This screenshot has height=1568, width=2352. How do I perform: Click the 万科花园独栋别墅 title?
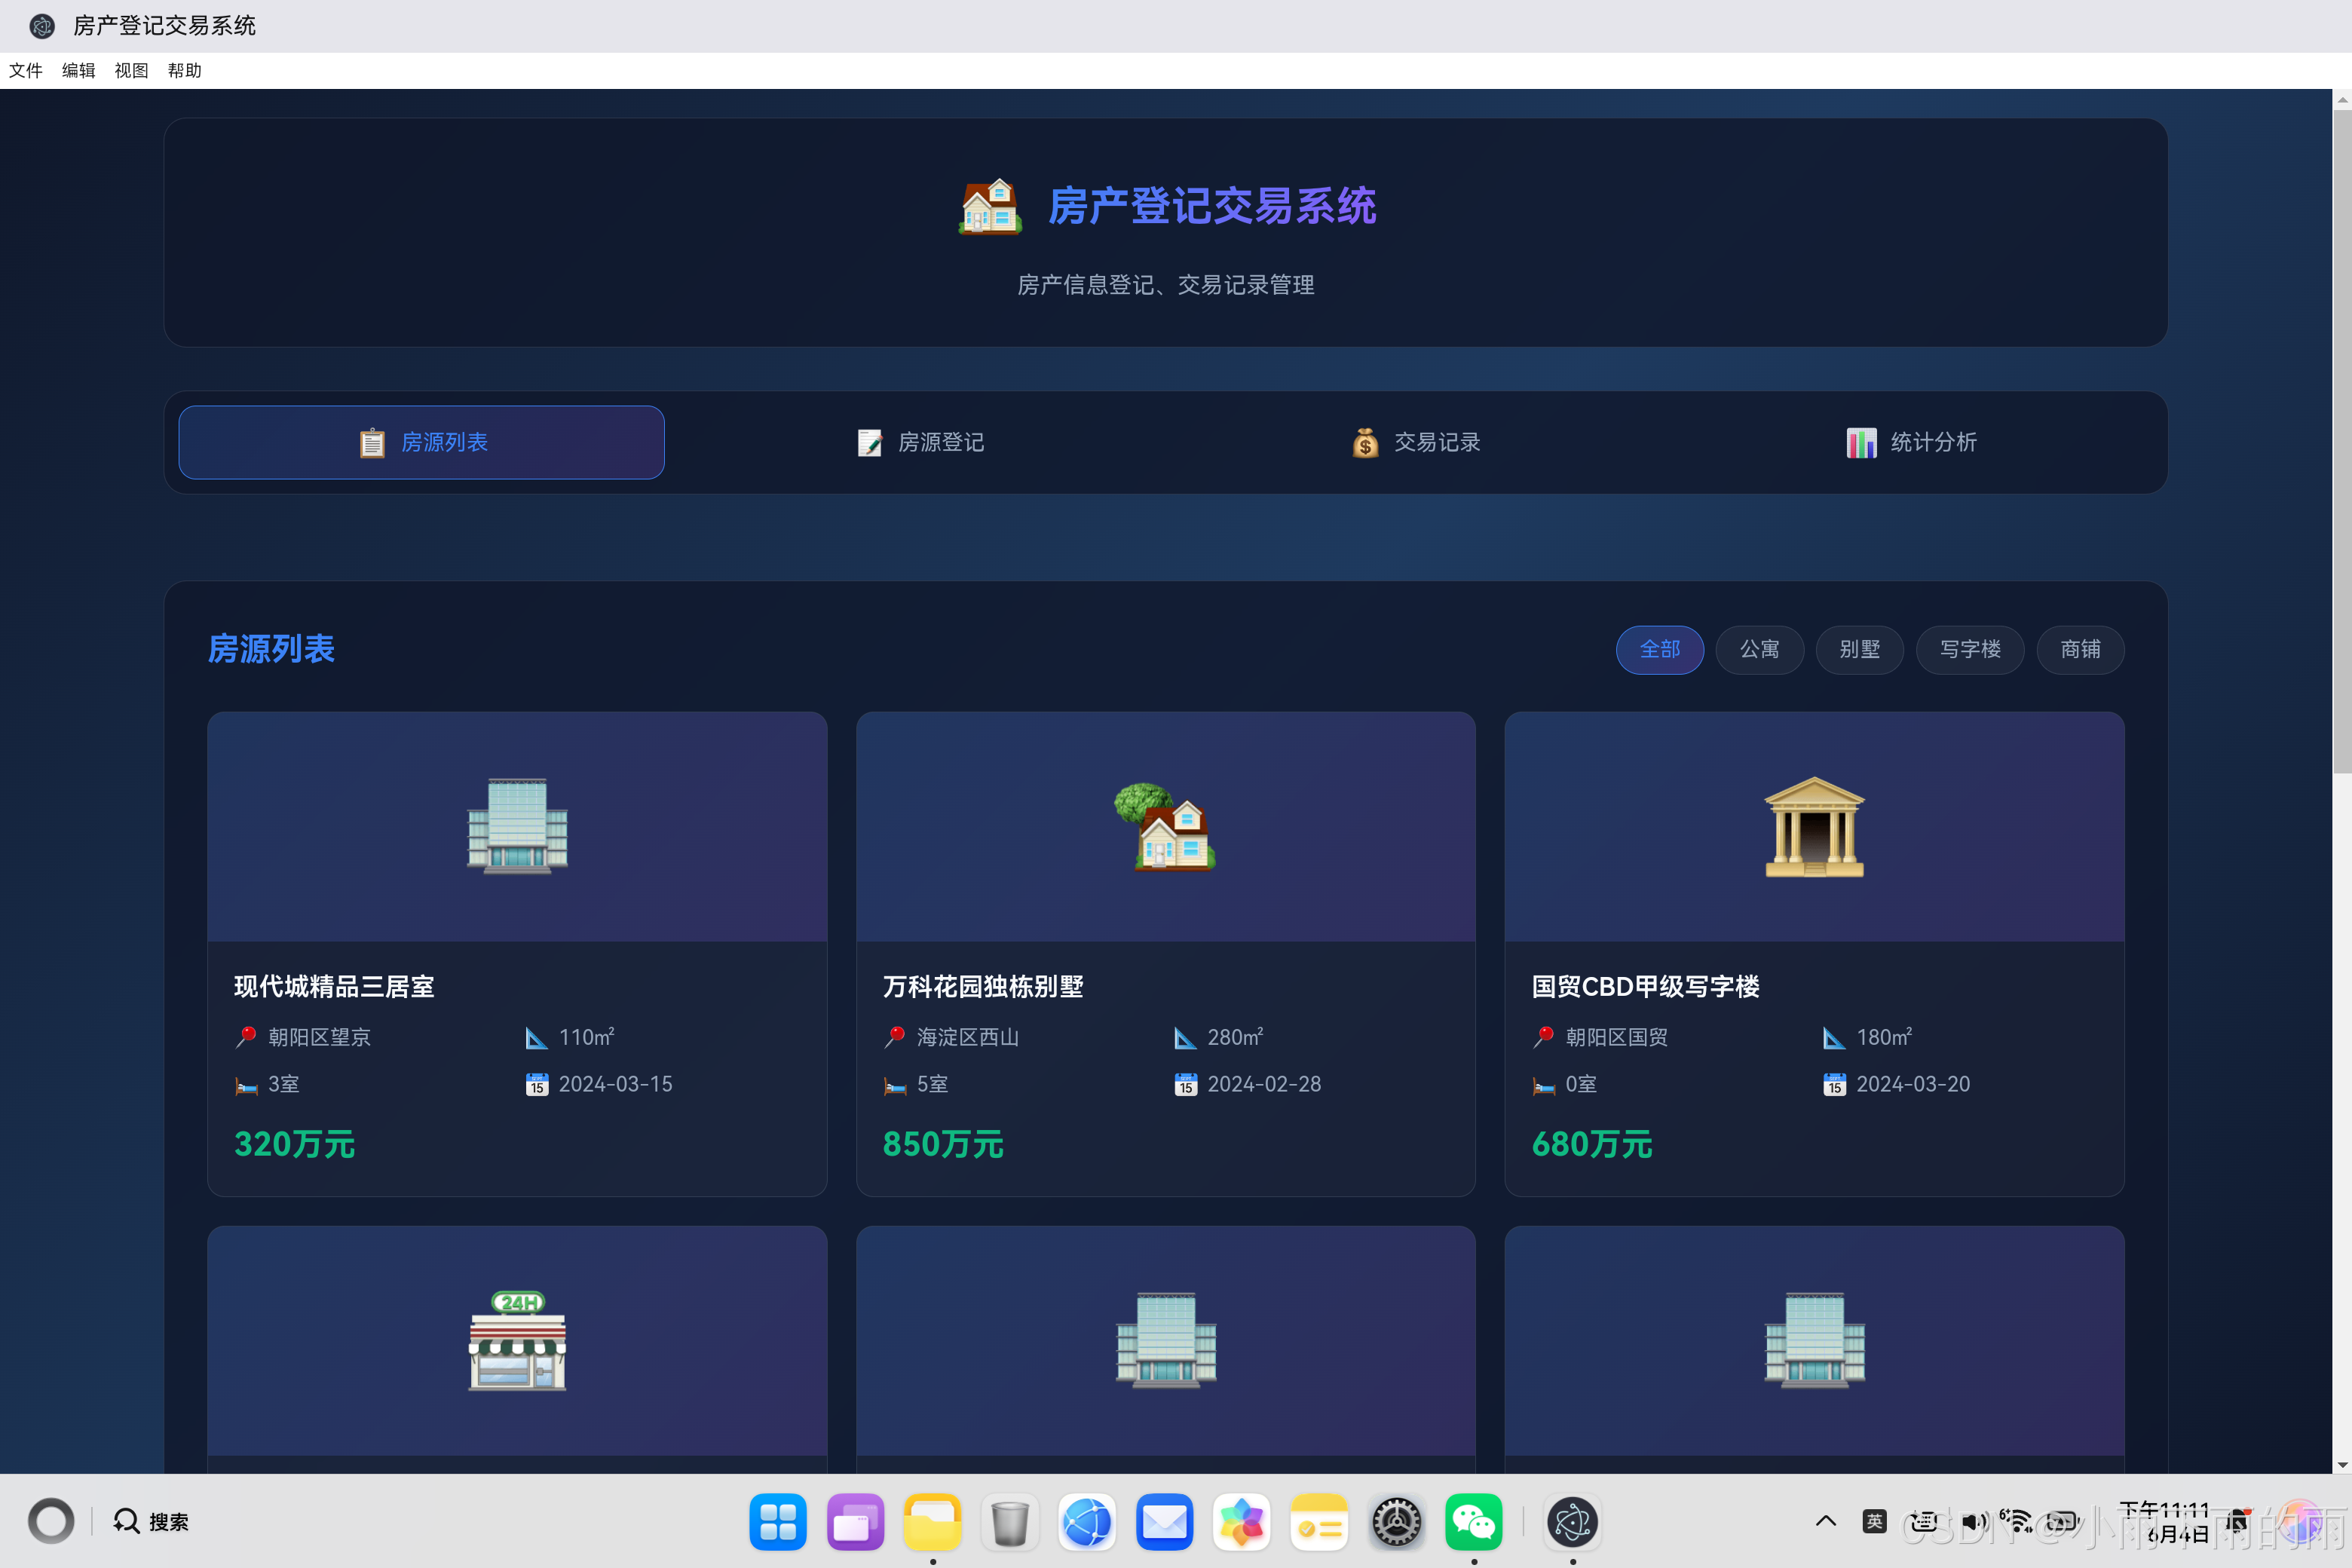(983, 987)
